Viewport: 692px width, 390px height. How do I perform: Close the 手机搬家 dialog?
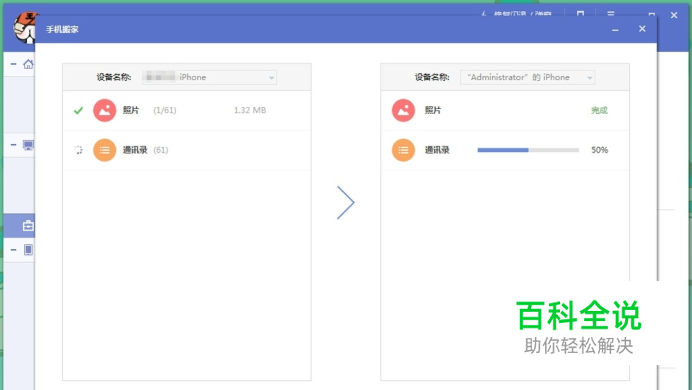coord(642,29)
